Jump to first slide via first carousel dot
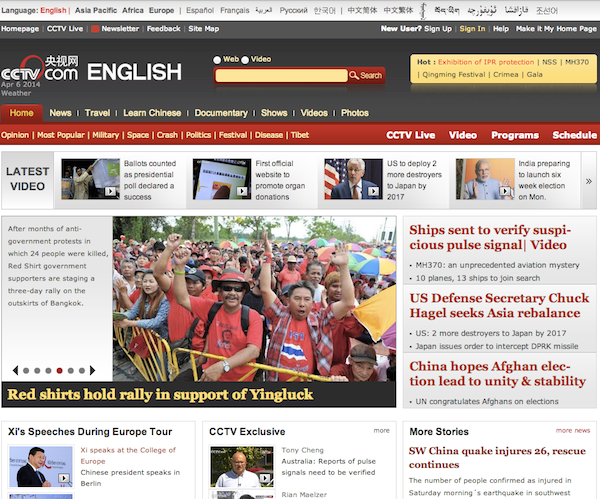 coord(24,370)
